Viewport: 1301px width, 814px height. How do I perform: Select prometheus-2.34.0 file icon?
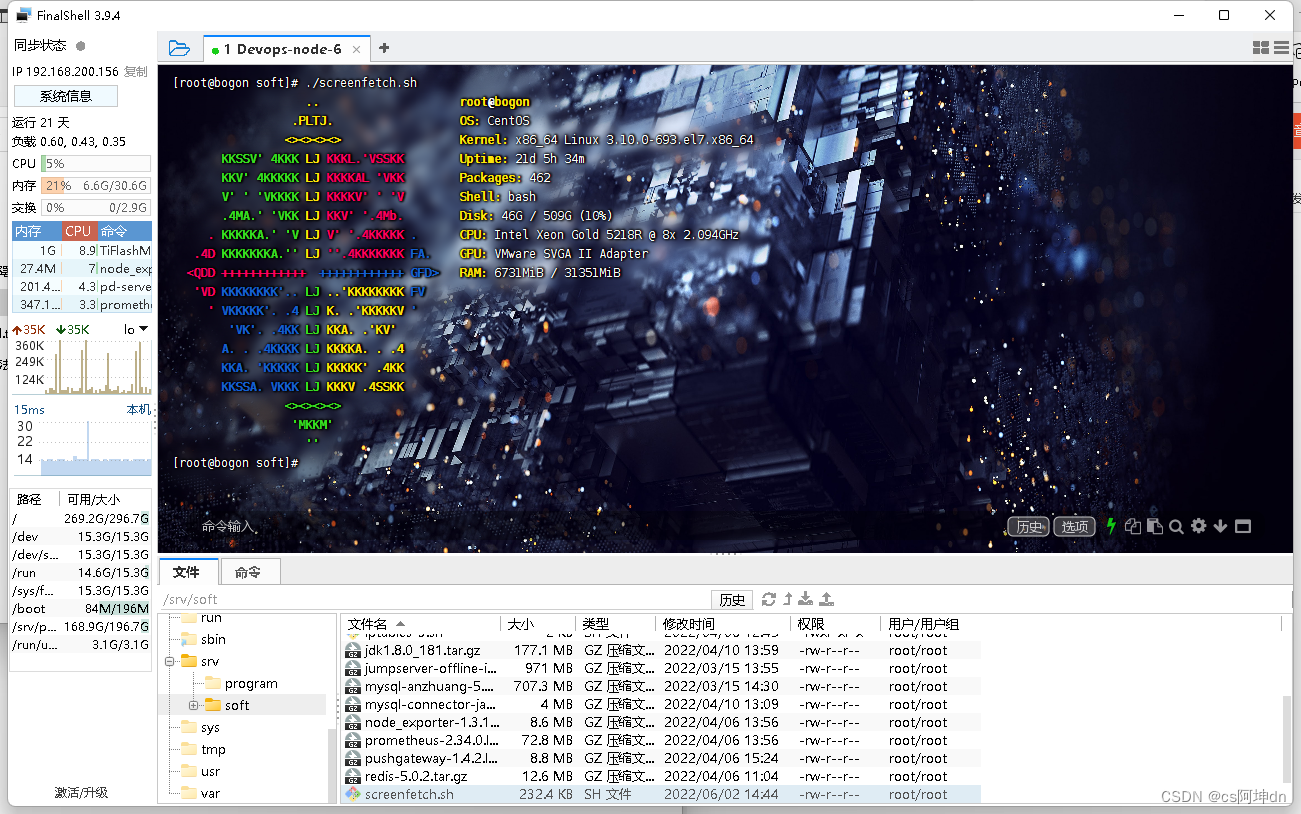[x=353, y=740]
